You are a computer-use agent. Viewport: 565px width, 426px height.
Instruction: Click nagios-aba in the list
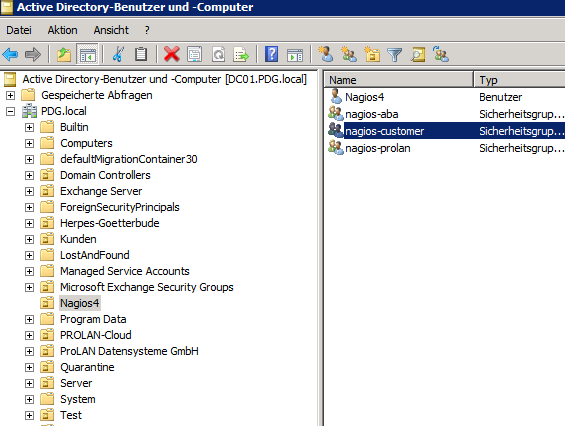[x=372, y=114]
